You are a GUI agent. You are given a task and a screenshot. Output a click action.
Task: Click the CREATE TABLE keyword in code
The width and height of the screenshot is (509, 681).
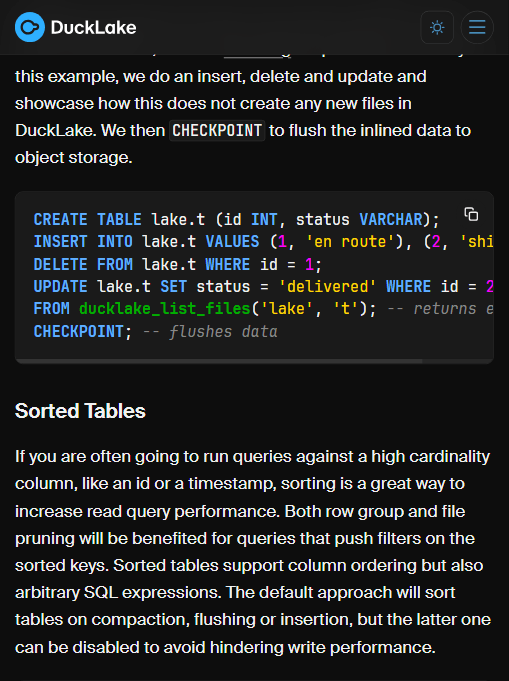point(87,219)
